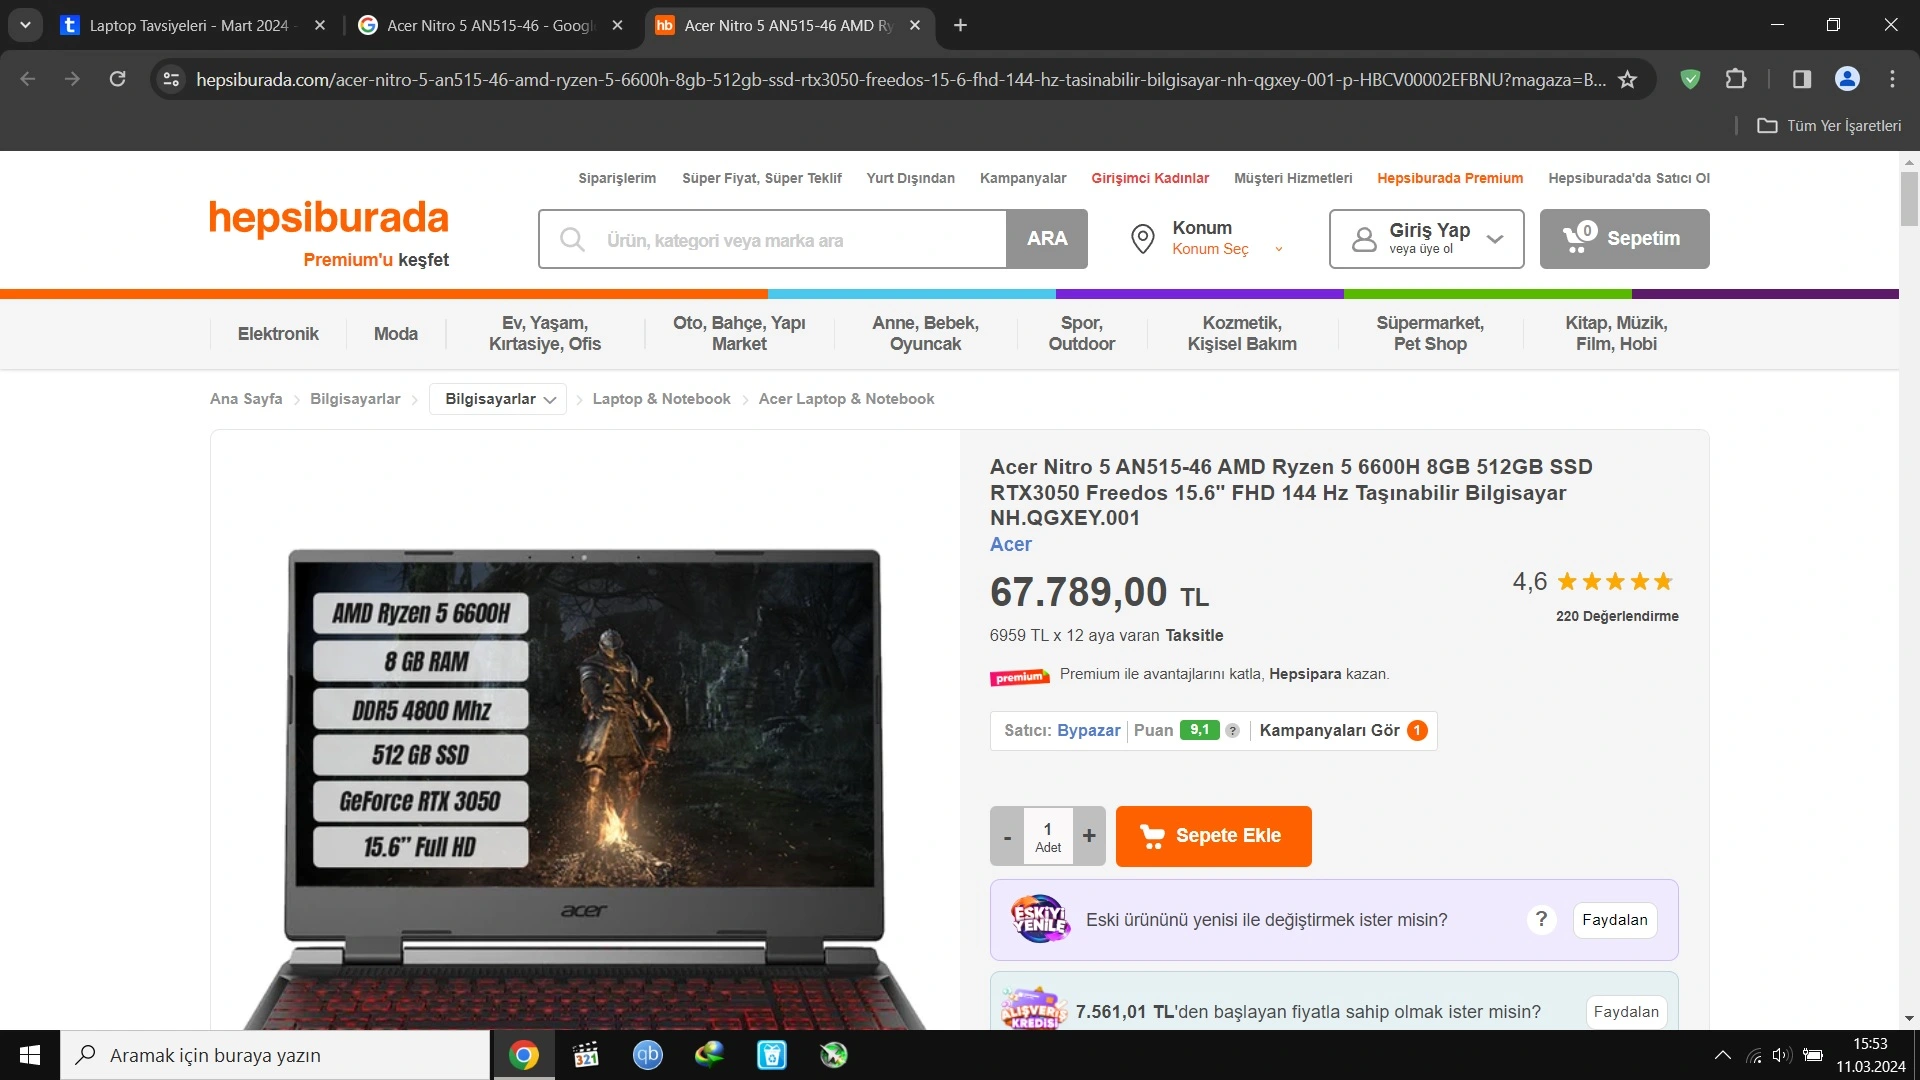Decrease quantity with minus button
The height and width of the screenshot is (1080, 1920).
point(1007,836)
